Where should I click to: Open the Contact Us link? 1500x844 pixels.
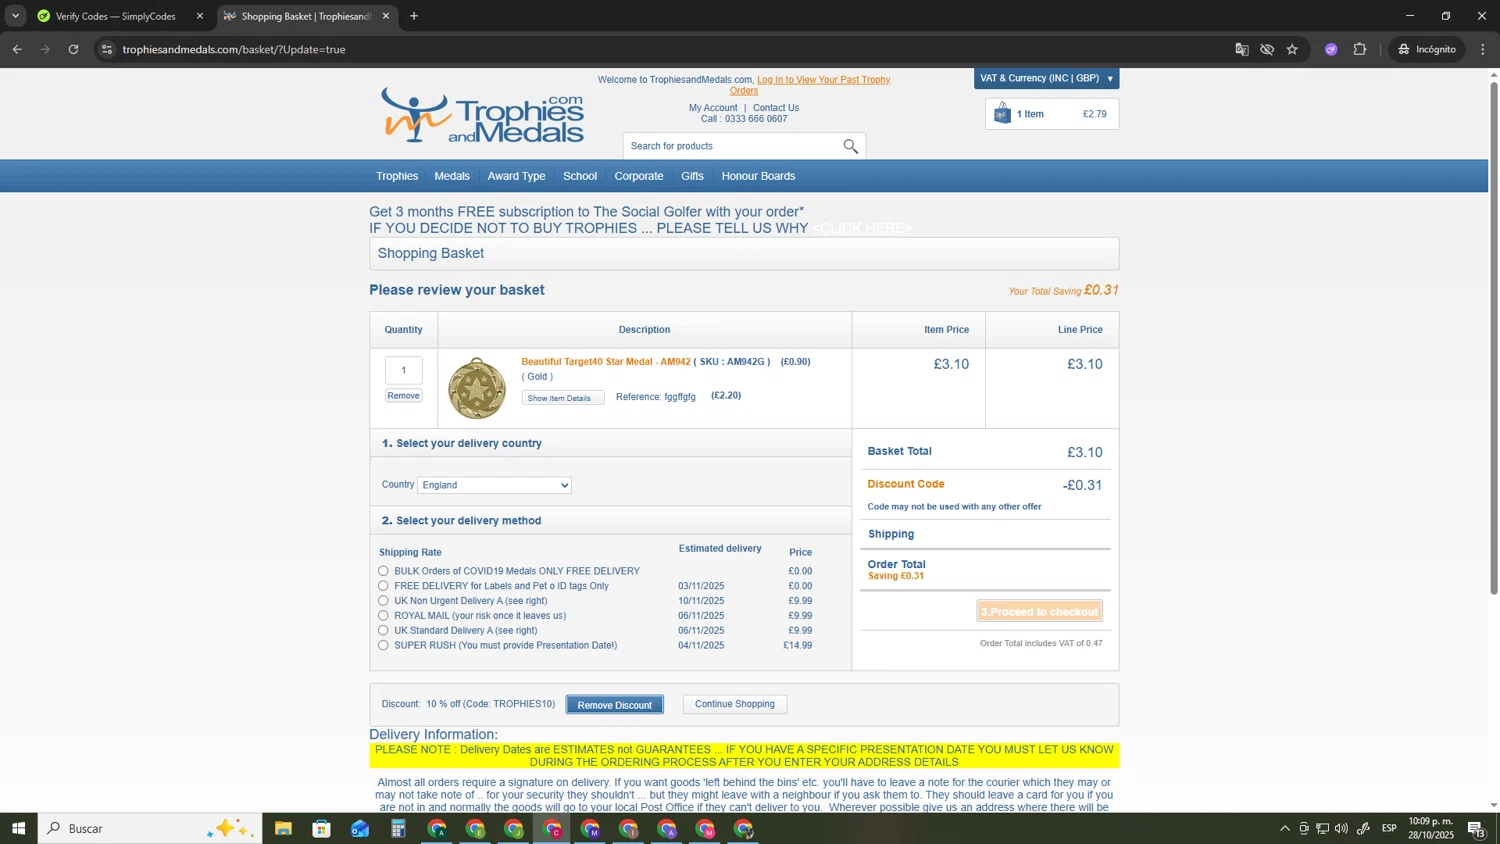pyautogui.click(x=776, y=108)
